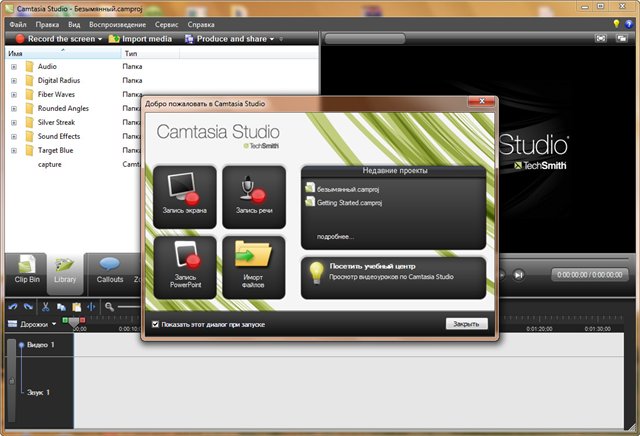This screenshot has width=640, height=436.
Task: Select the capture item in library
Action: click(49, 165)
